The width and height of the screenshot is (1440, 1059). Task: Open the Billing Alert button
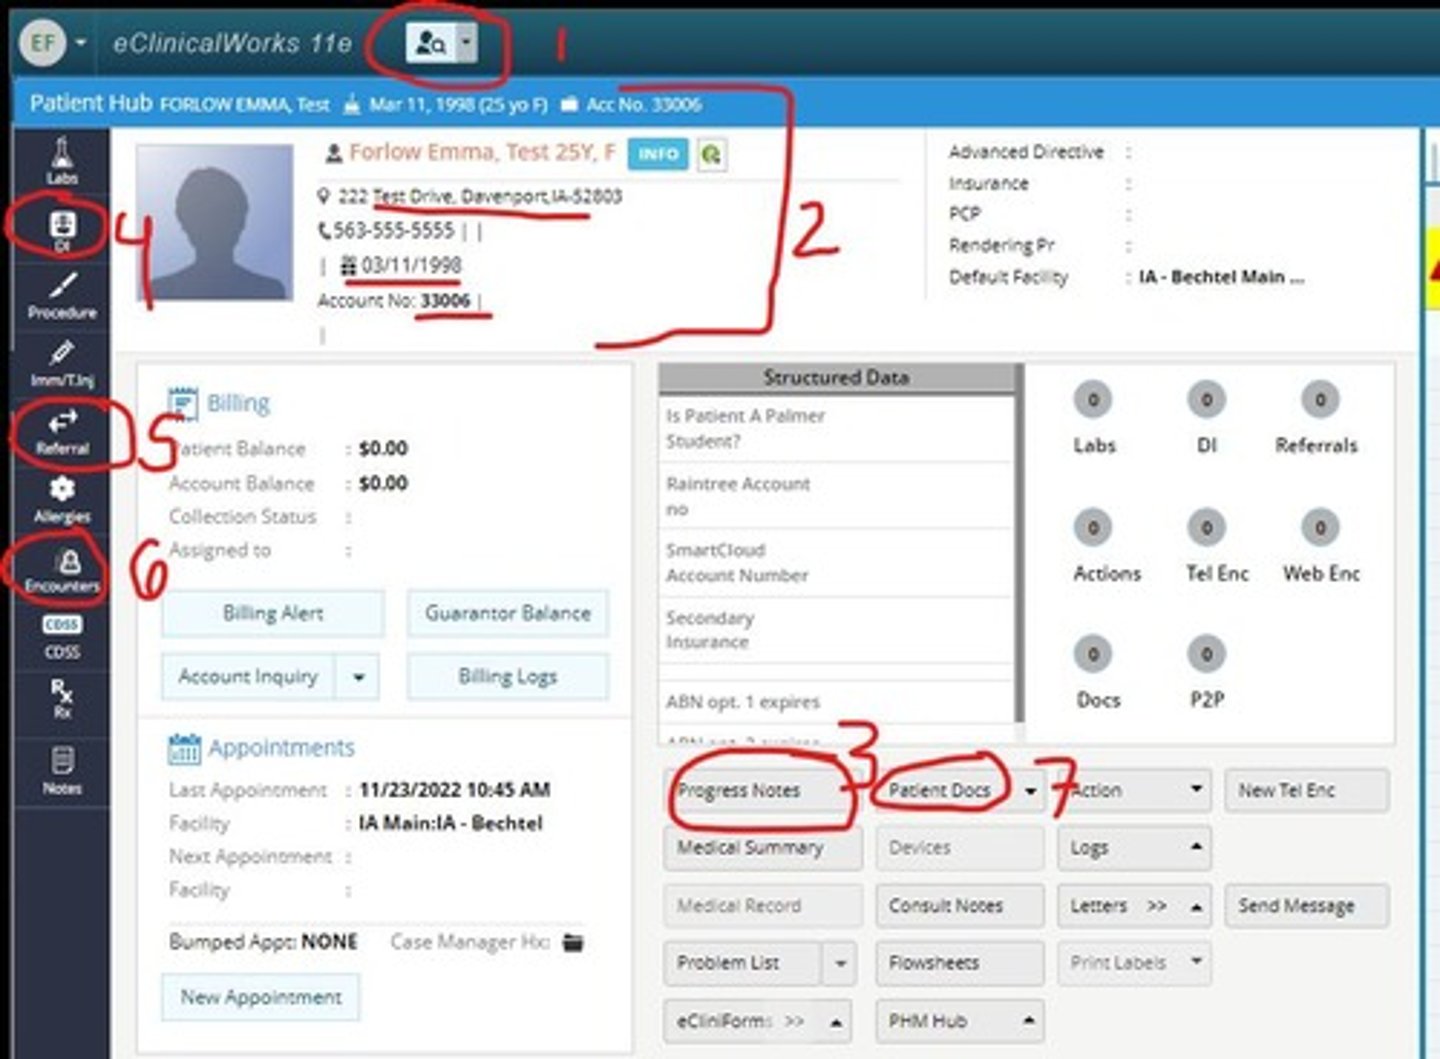pos(273,613)
